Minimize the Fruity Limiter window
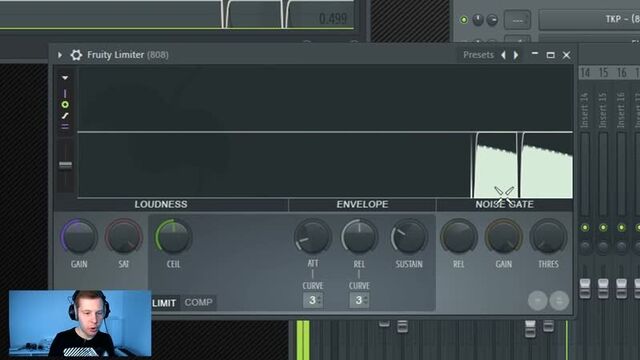The image size is (640, 360). tap(535, 54)
